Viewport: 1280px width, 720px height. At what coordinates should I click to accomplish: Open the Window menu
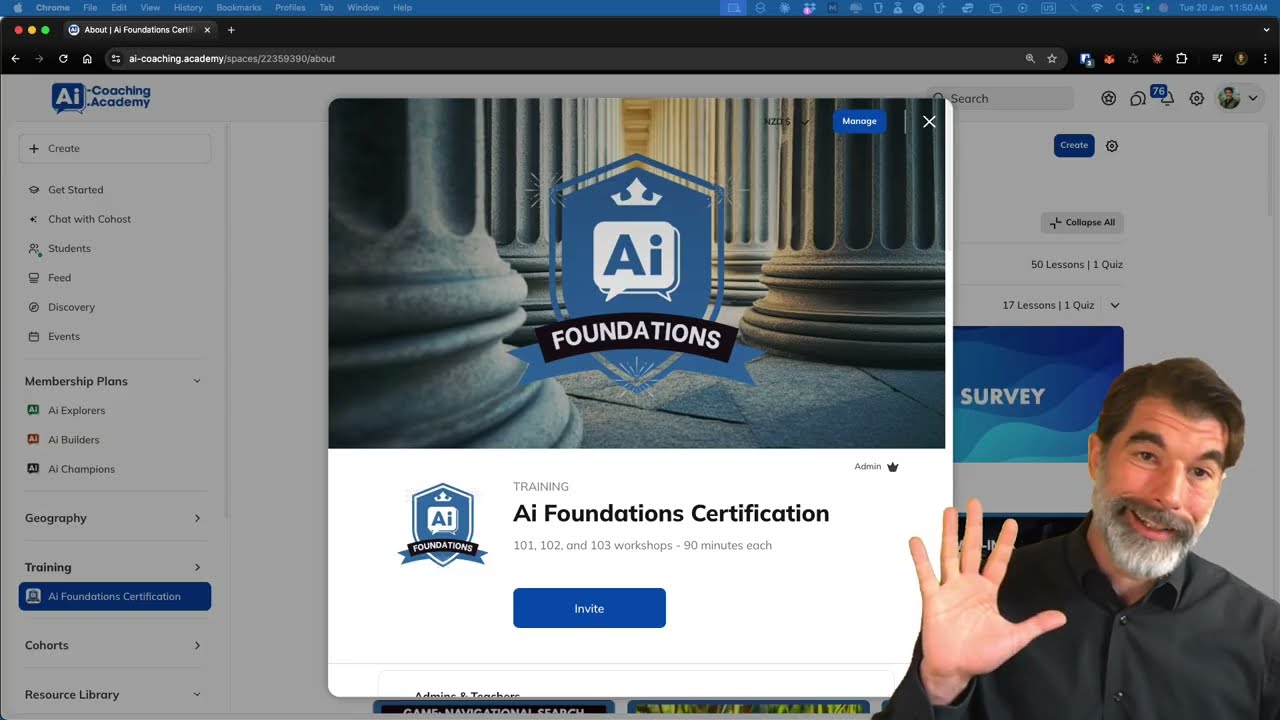pyautogui.click(x=363, y=8)
